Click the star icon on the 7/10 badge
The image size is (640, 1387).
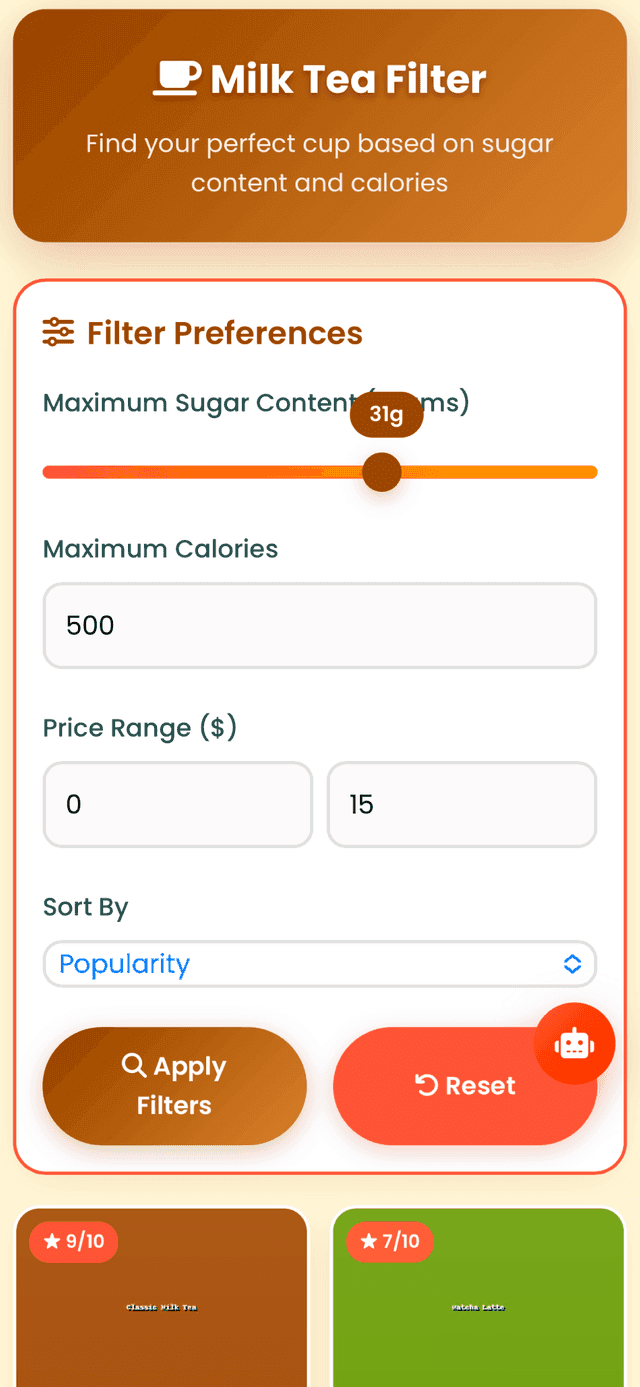(367, 1241)
